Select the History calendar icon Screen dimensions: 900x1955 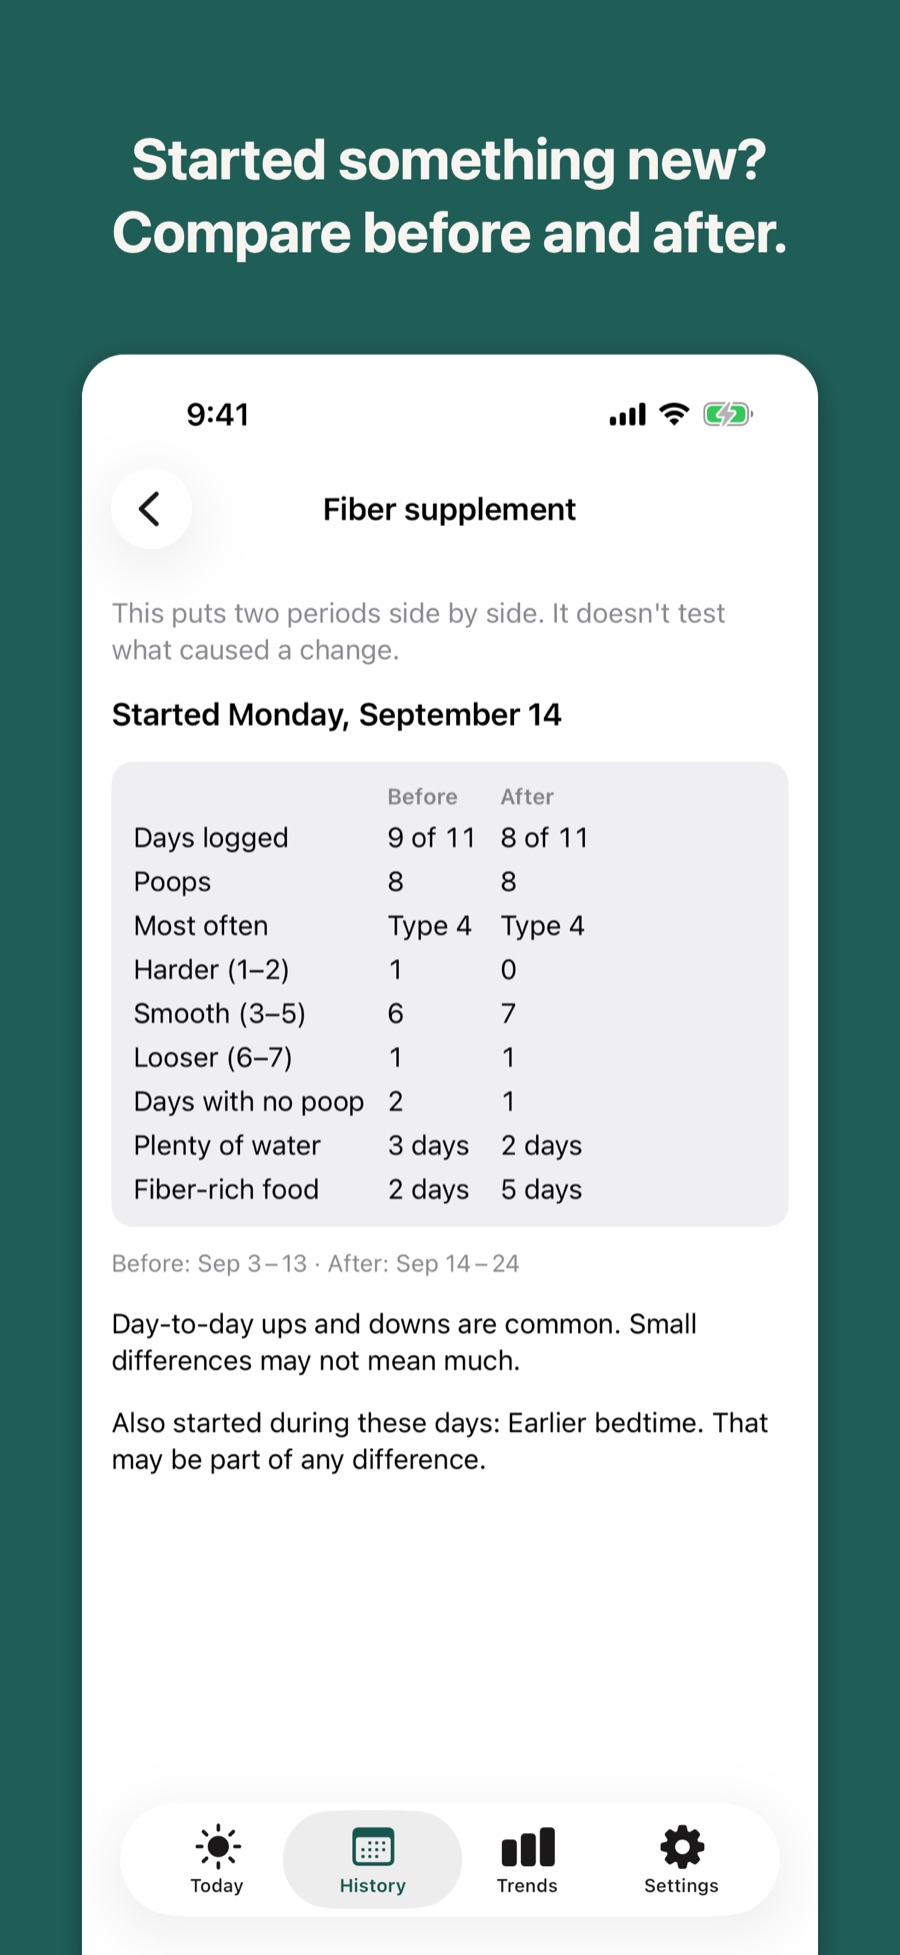point(373,1847)
